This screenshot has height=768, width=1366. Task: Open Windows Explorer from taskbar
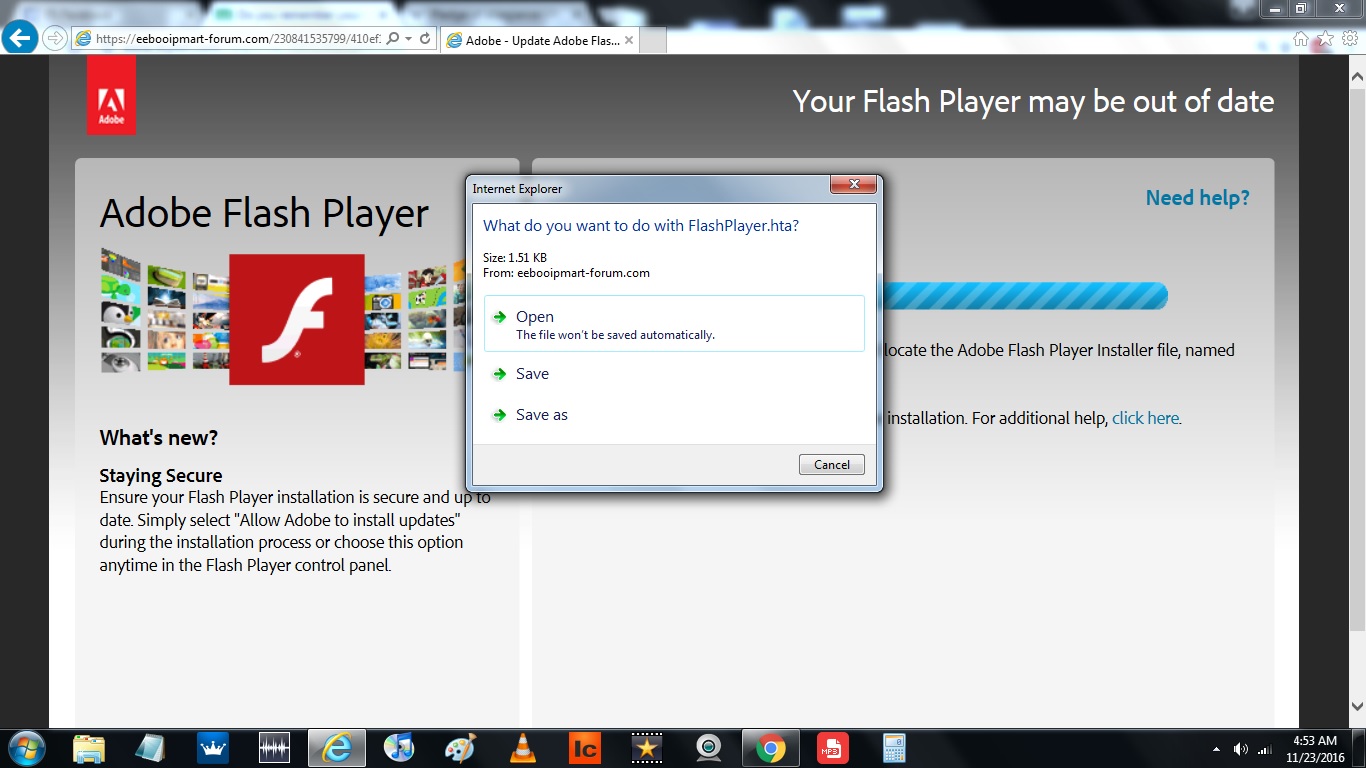coord(89,748)
